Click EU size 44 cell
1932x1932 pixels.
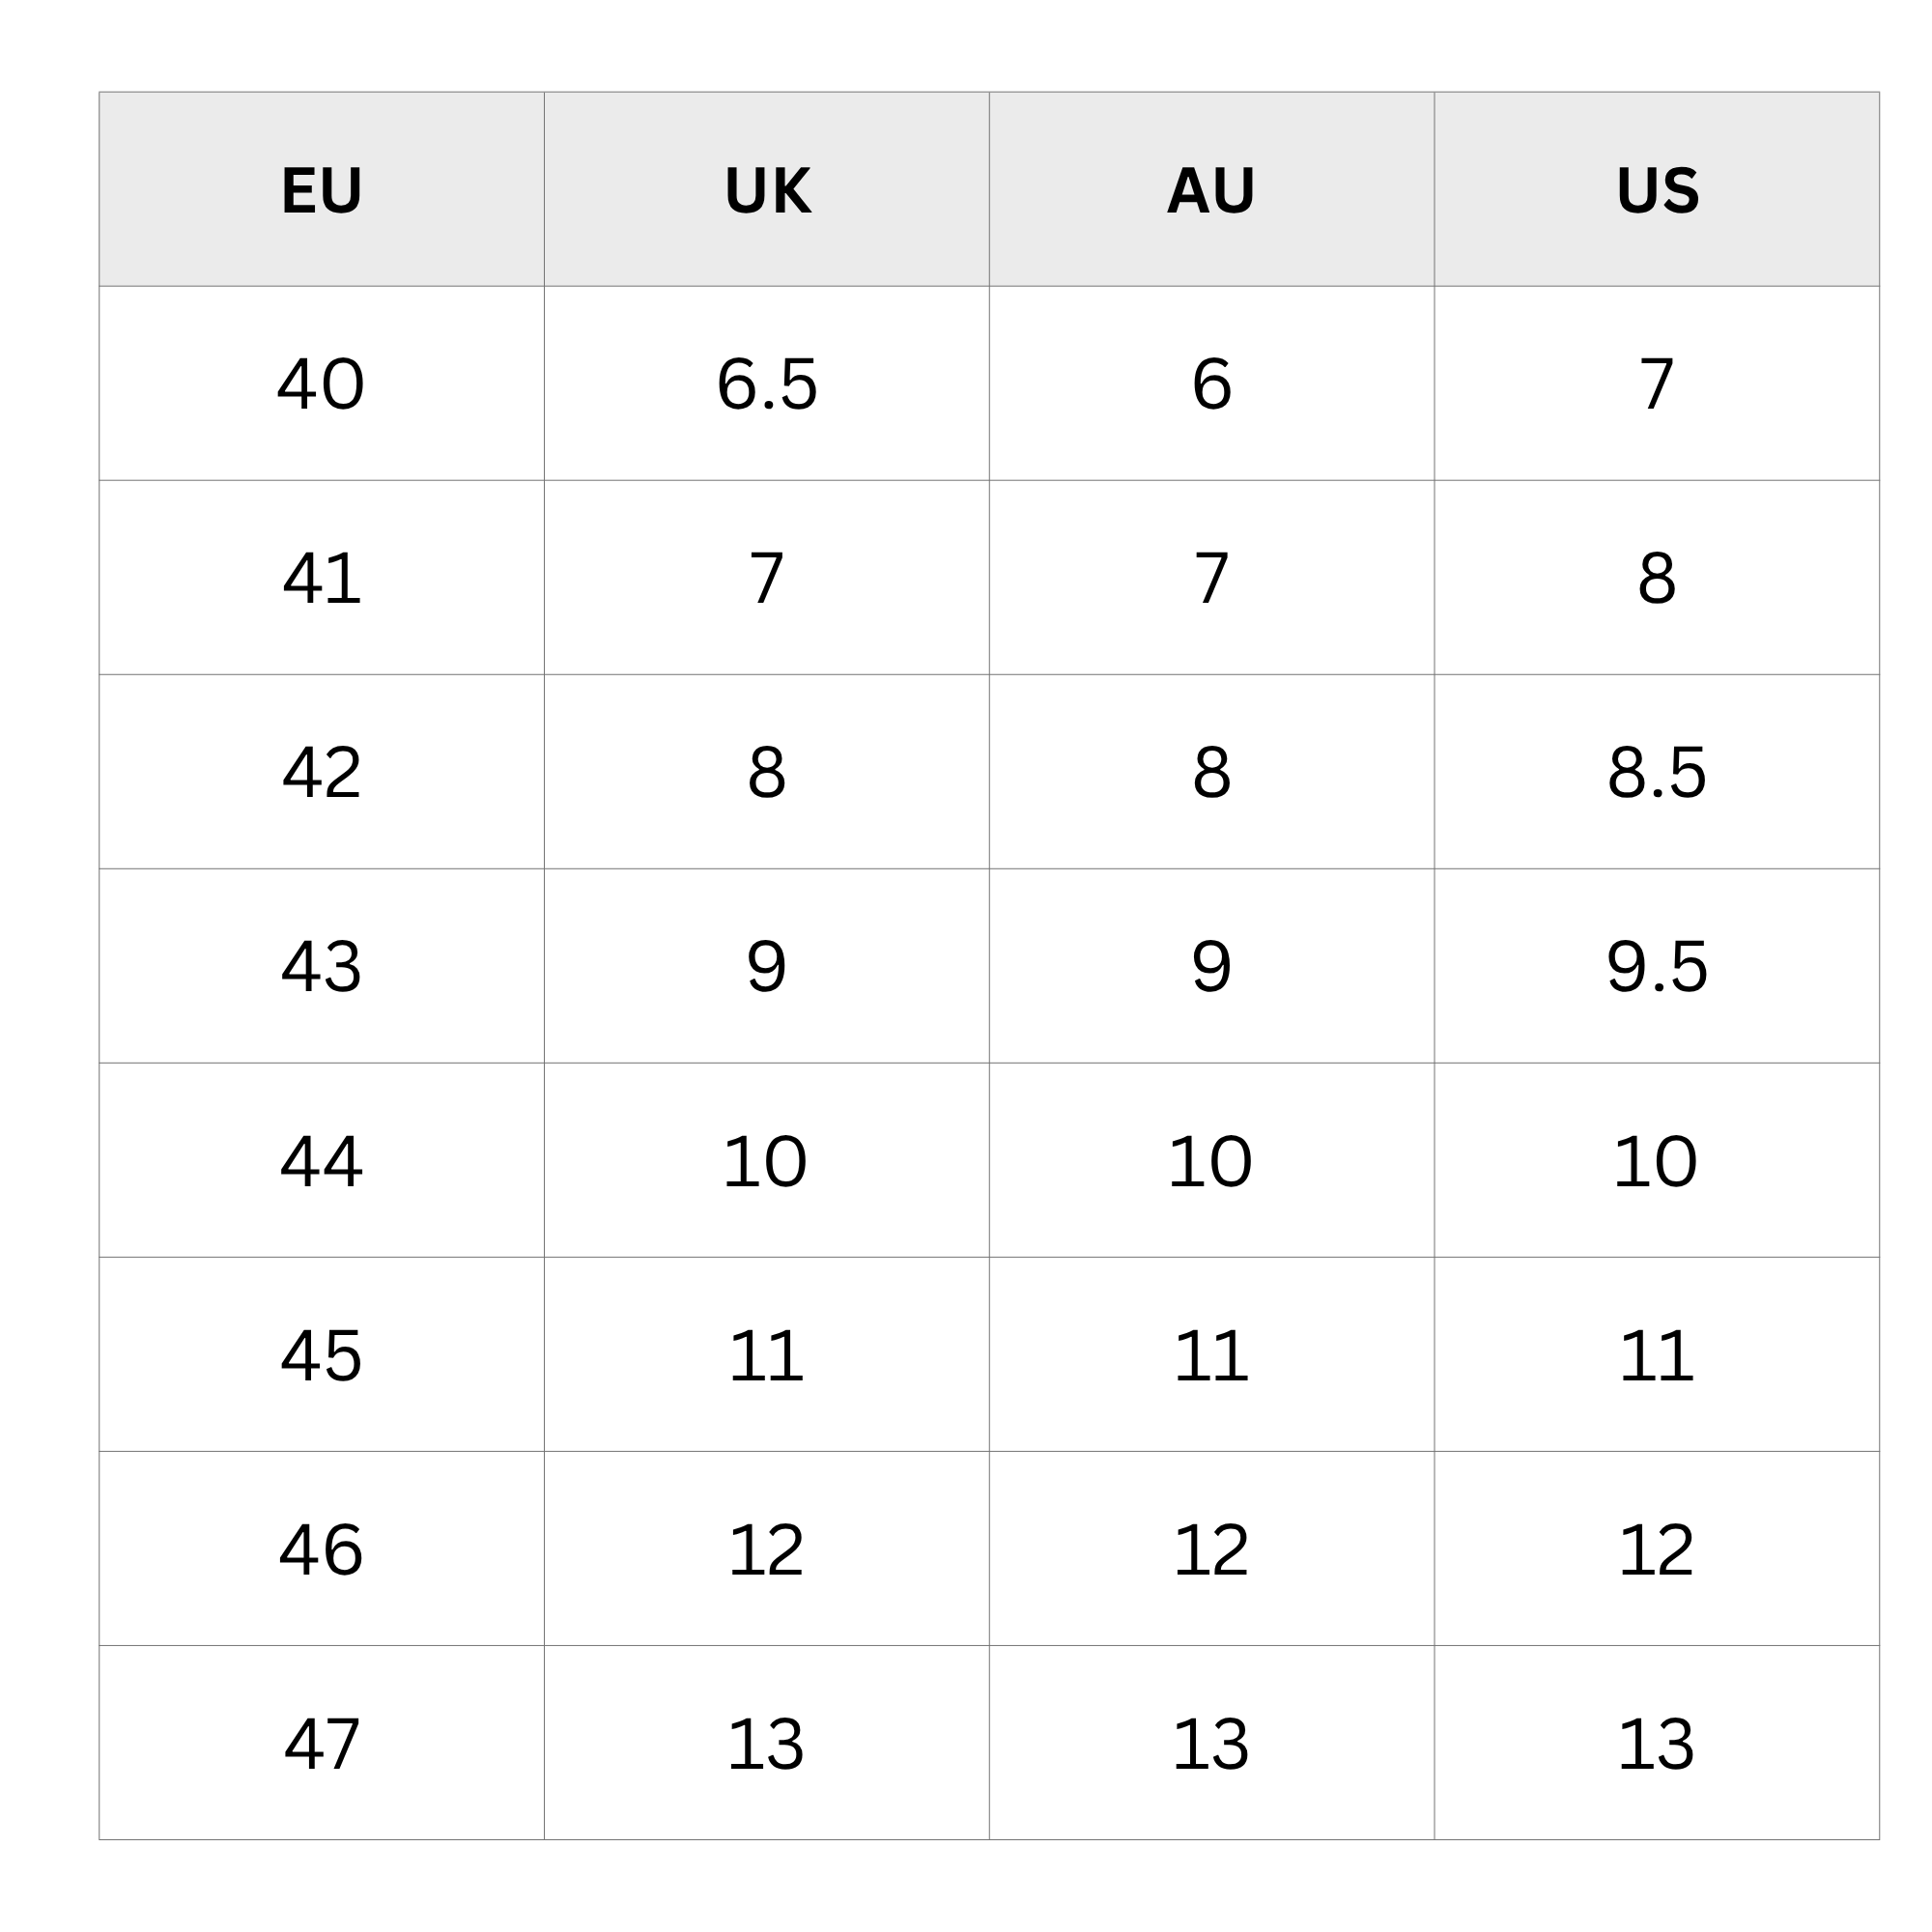coord(321,1160)
